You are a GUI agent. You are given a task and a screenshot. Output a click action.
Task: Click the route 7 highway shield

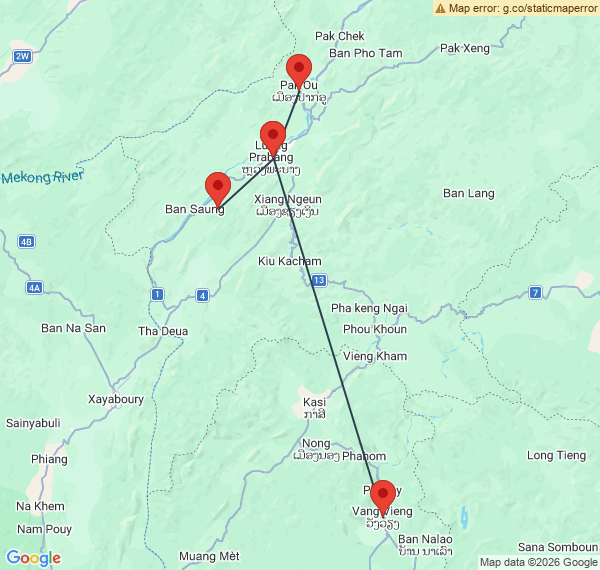click(x=535, y=293)
